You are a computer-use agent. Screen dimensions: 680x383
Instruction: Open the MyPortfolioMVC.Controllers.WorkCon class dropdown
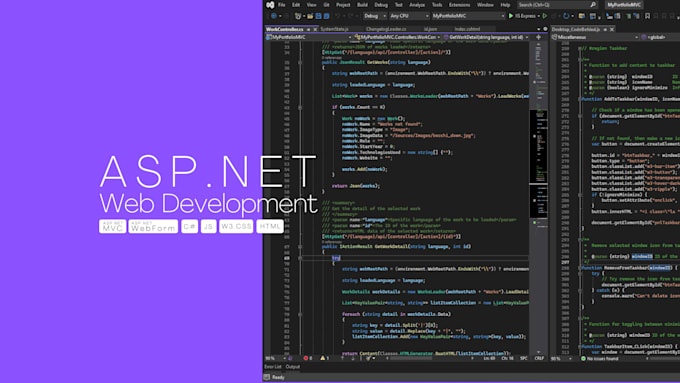398,37
